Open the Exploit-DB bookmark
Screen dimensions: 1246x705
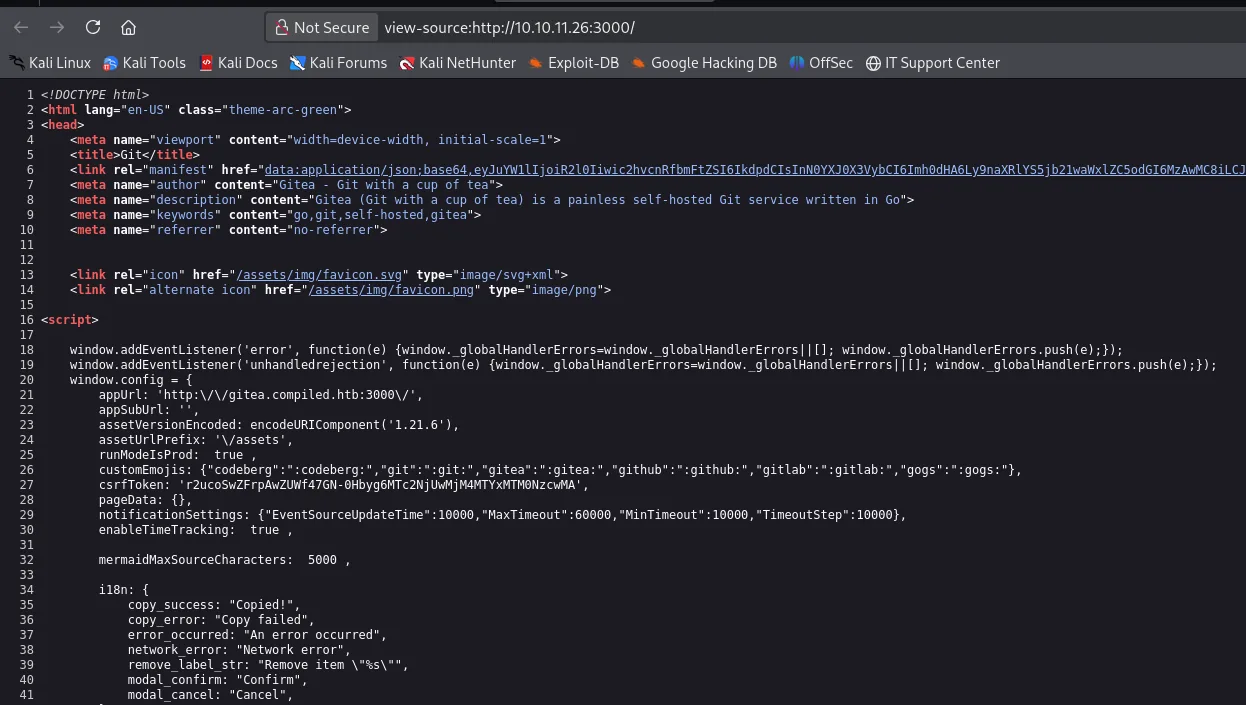point(574,63)
